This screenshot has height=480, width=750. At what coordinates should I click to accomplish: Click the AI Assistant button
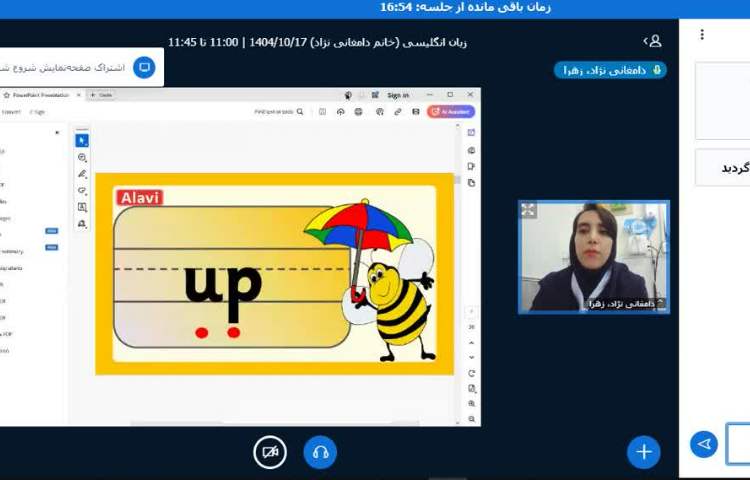coord(451,112)
